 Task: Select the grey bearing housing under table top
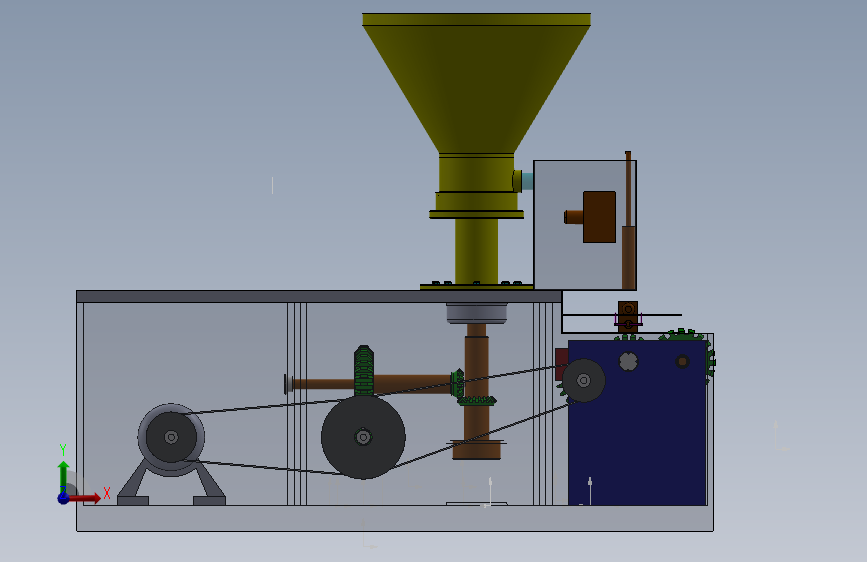coord(477,313)
